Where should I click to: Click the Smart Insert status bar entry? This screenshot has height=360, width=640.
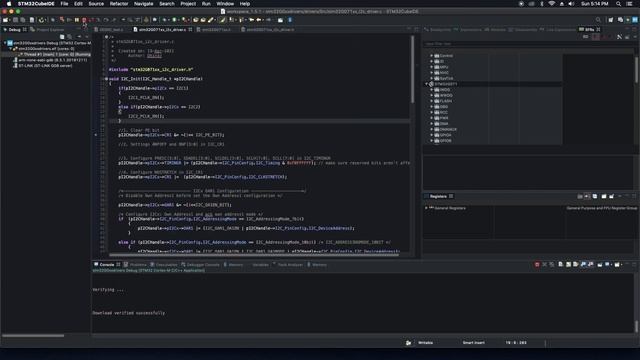point(473,343)
